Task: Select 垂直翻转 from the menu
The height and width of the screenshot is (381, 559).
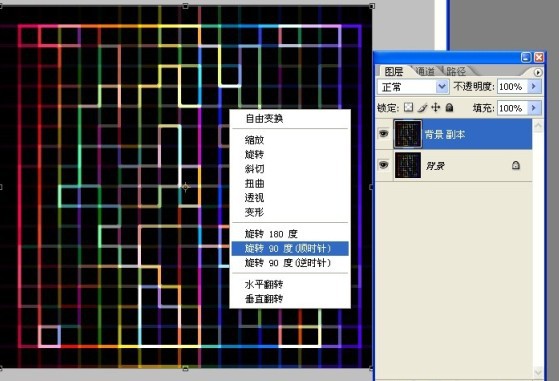Action: [264, 299]
